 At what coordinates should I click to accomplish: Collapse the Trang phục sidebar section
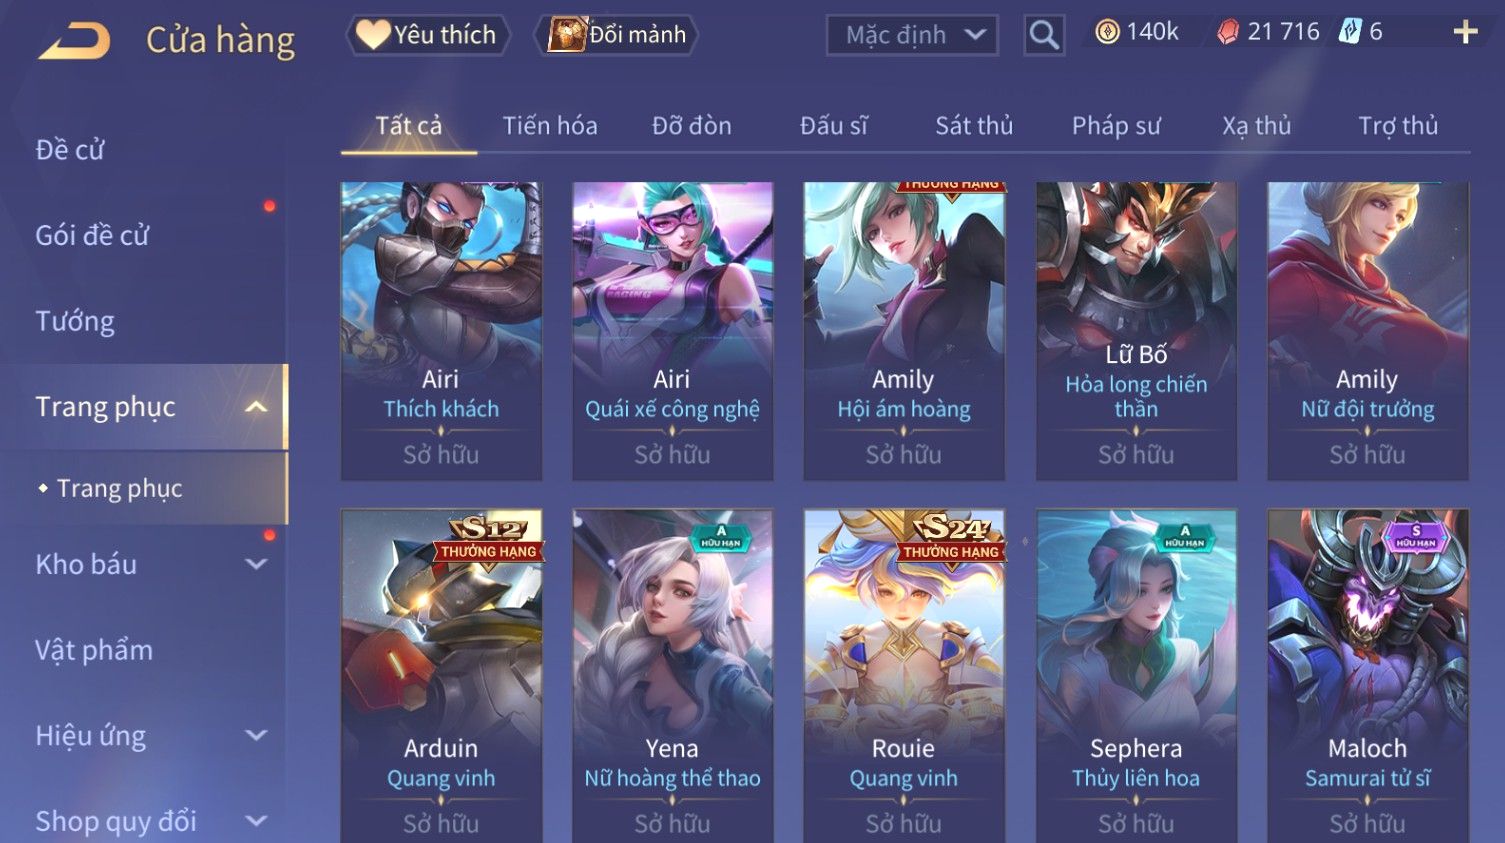point(256,407)
